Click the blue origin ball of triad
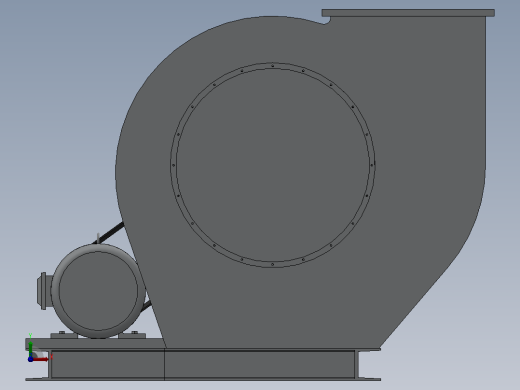The width and height of the screenshot is (520, 390). coord(30,359)
